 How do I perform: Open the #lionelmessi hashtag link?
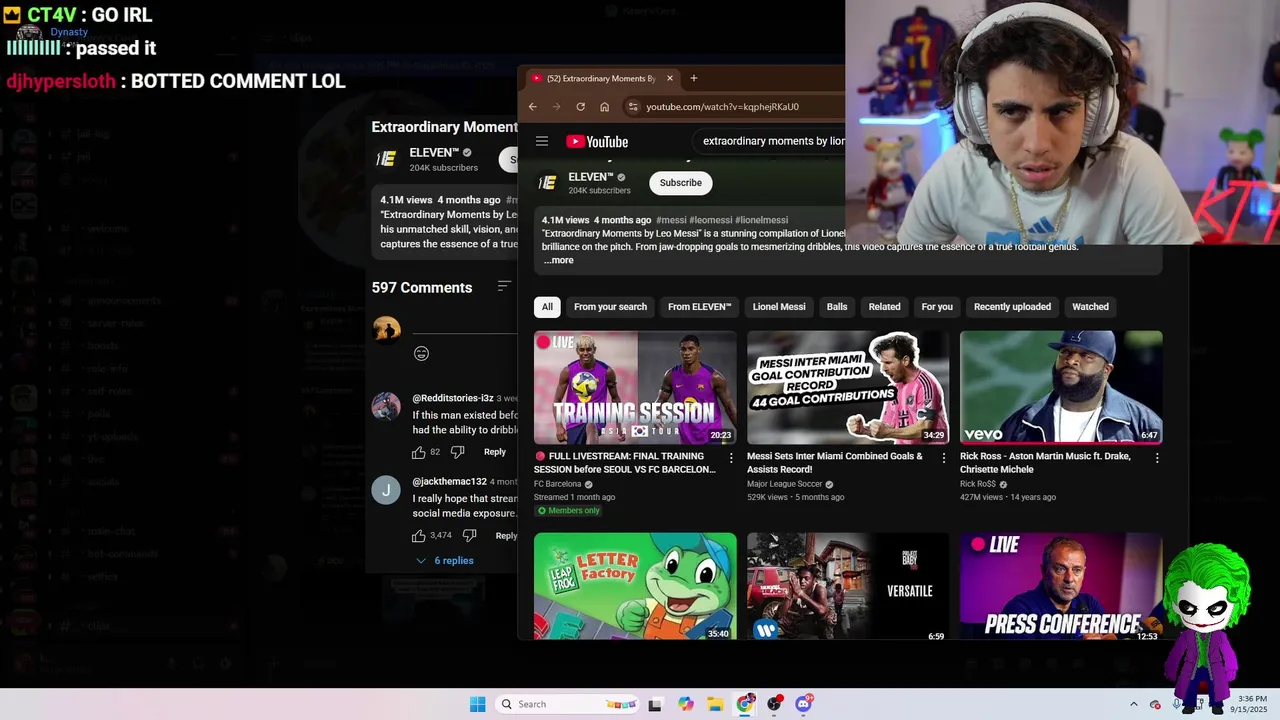coord(761,220)
